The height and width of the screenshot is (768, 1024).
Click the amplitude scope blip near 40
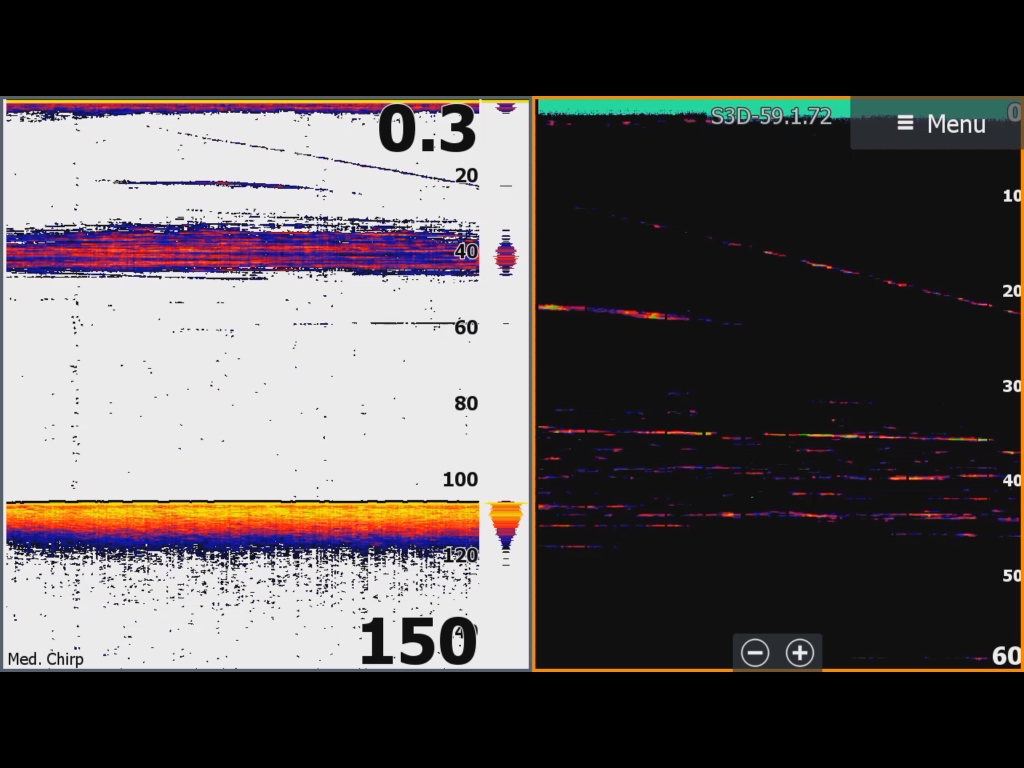[x=506, y=254]
